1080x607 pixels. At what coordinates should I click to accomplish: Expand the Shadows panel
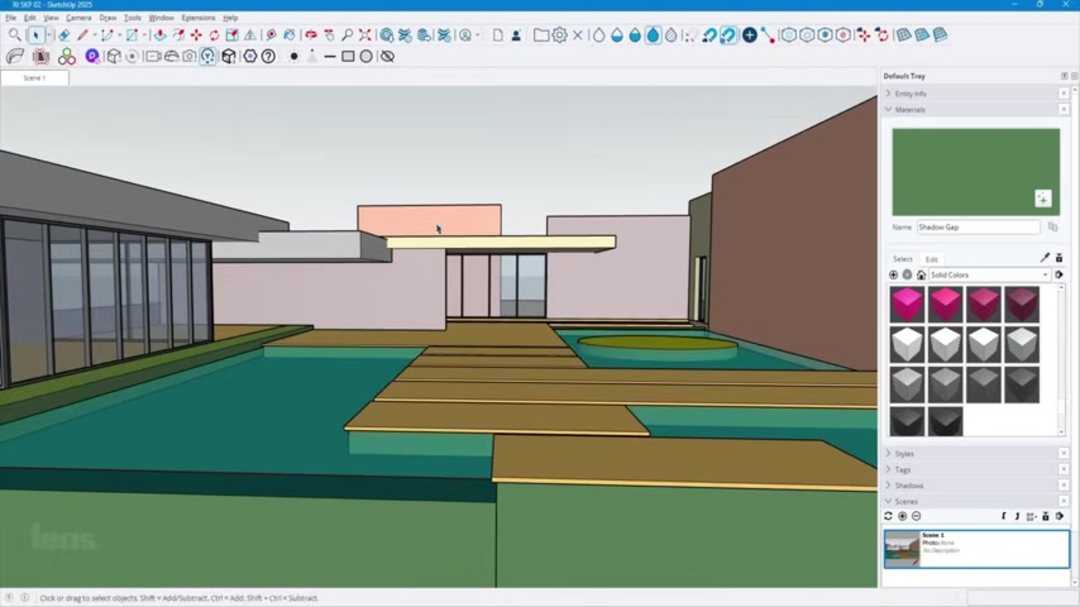pos(909,485)
